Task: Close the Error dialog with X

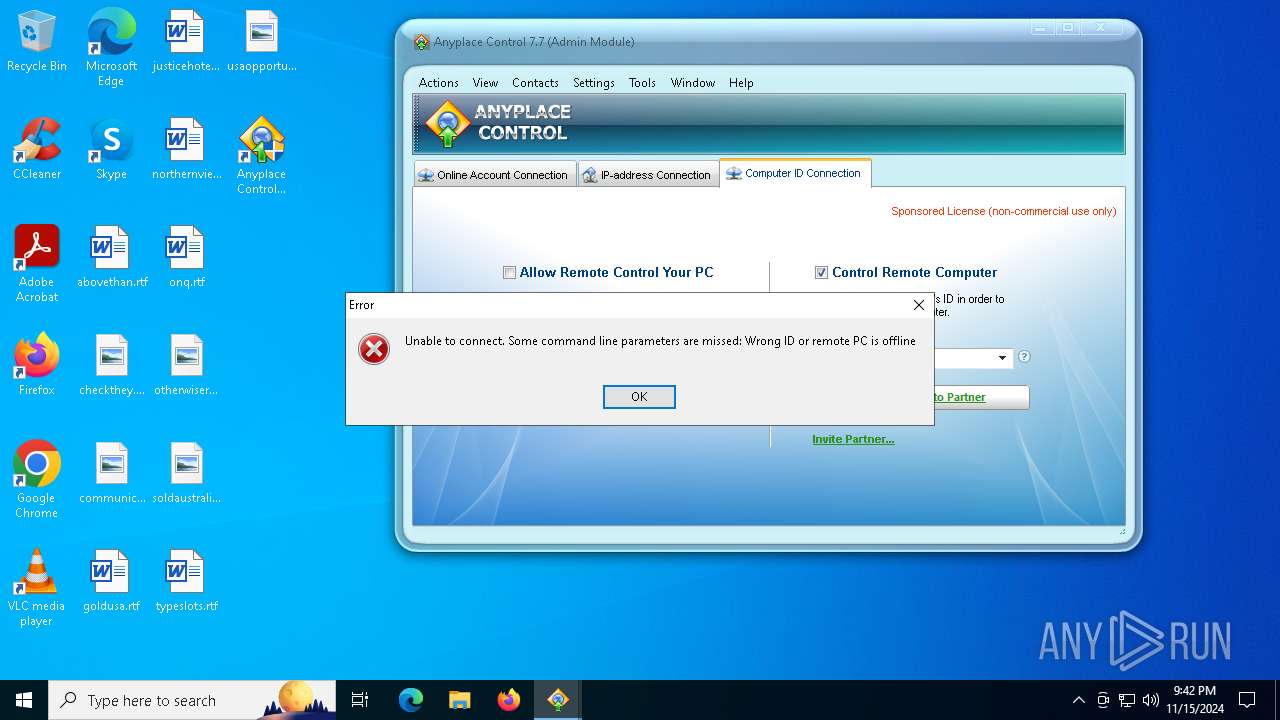Action: [919, 305]
